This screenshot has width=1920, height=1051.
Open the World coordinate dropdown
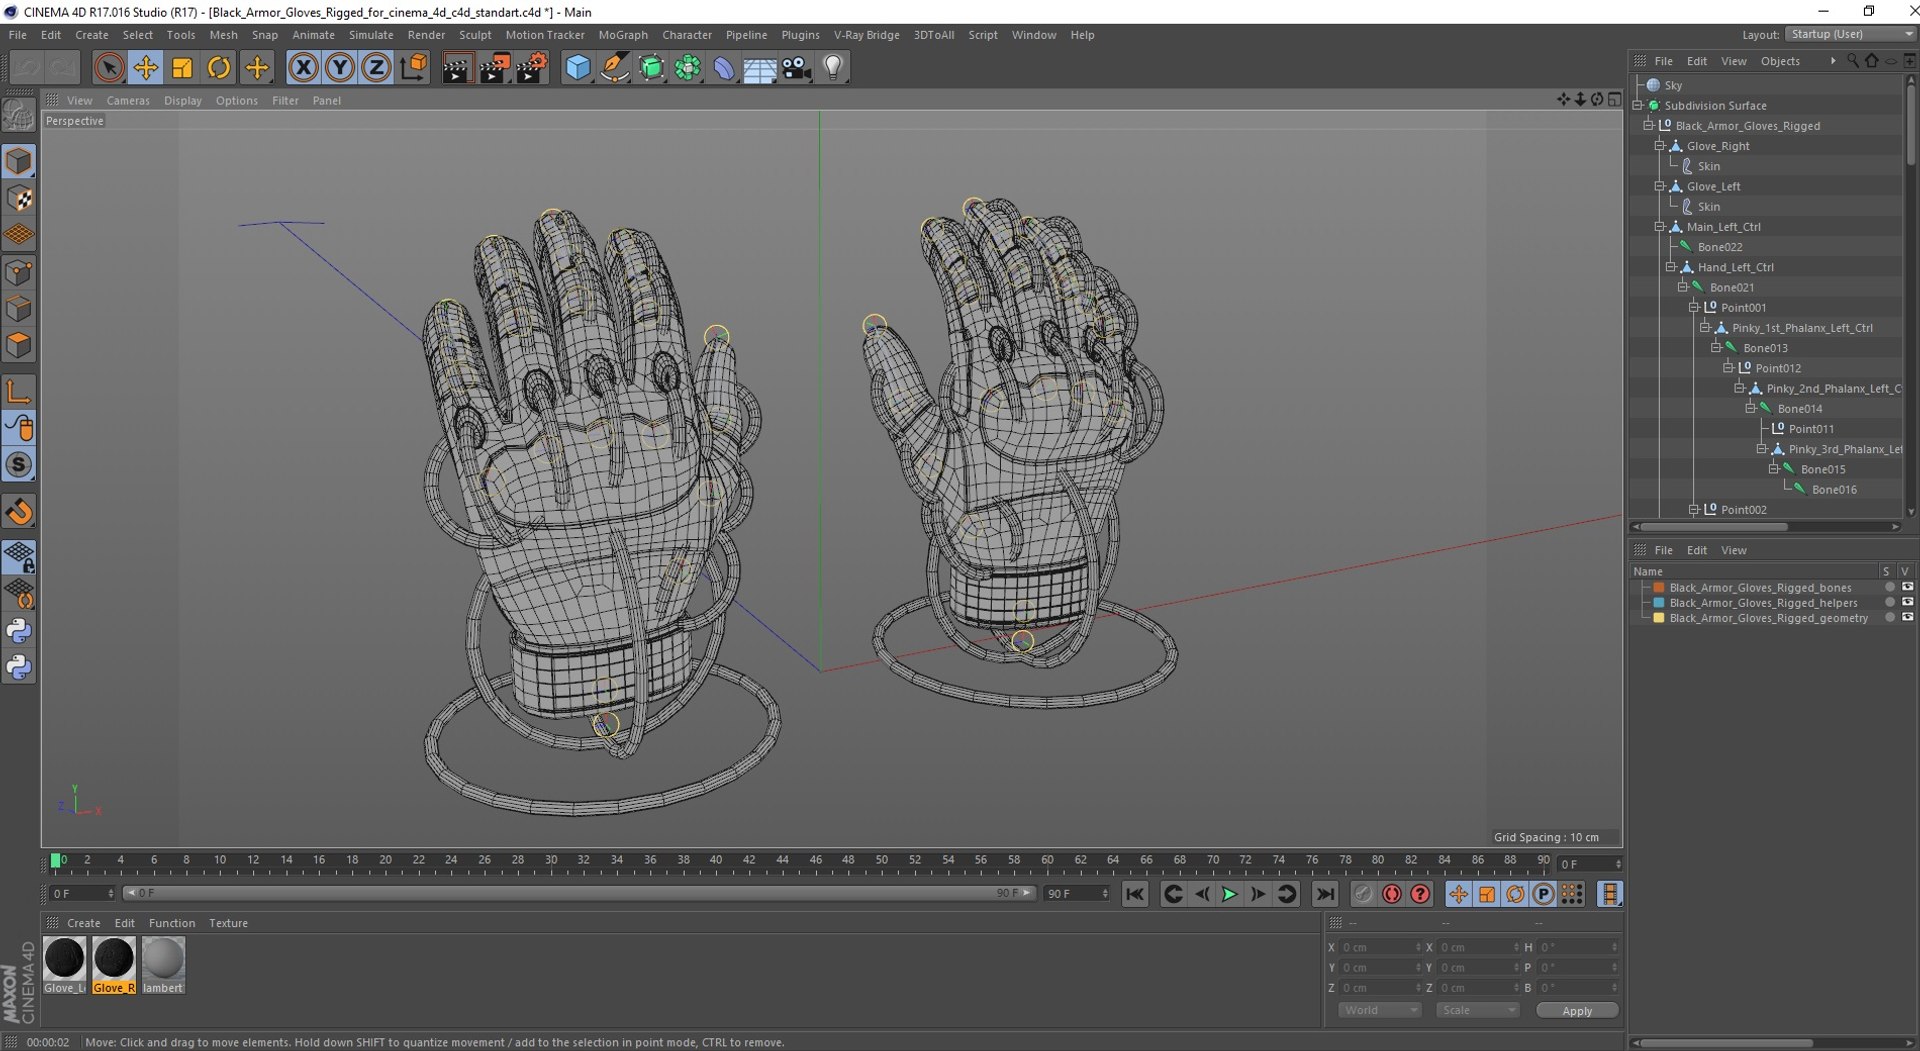[x=1379, y=1010]
